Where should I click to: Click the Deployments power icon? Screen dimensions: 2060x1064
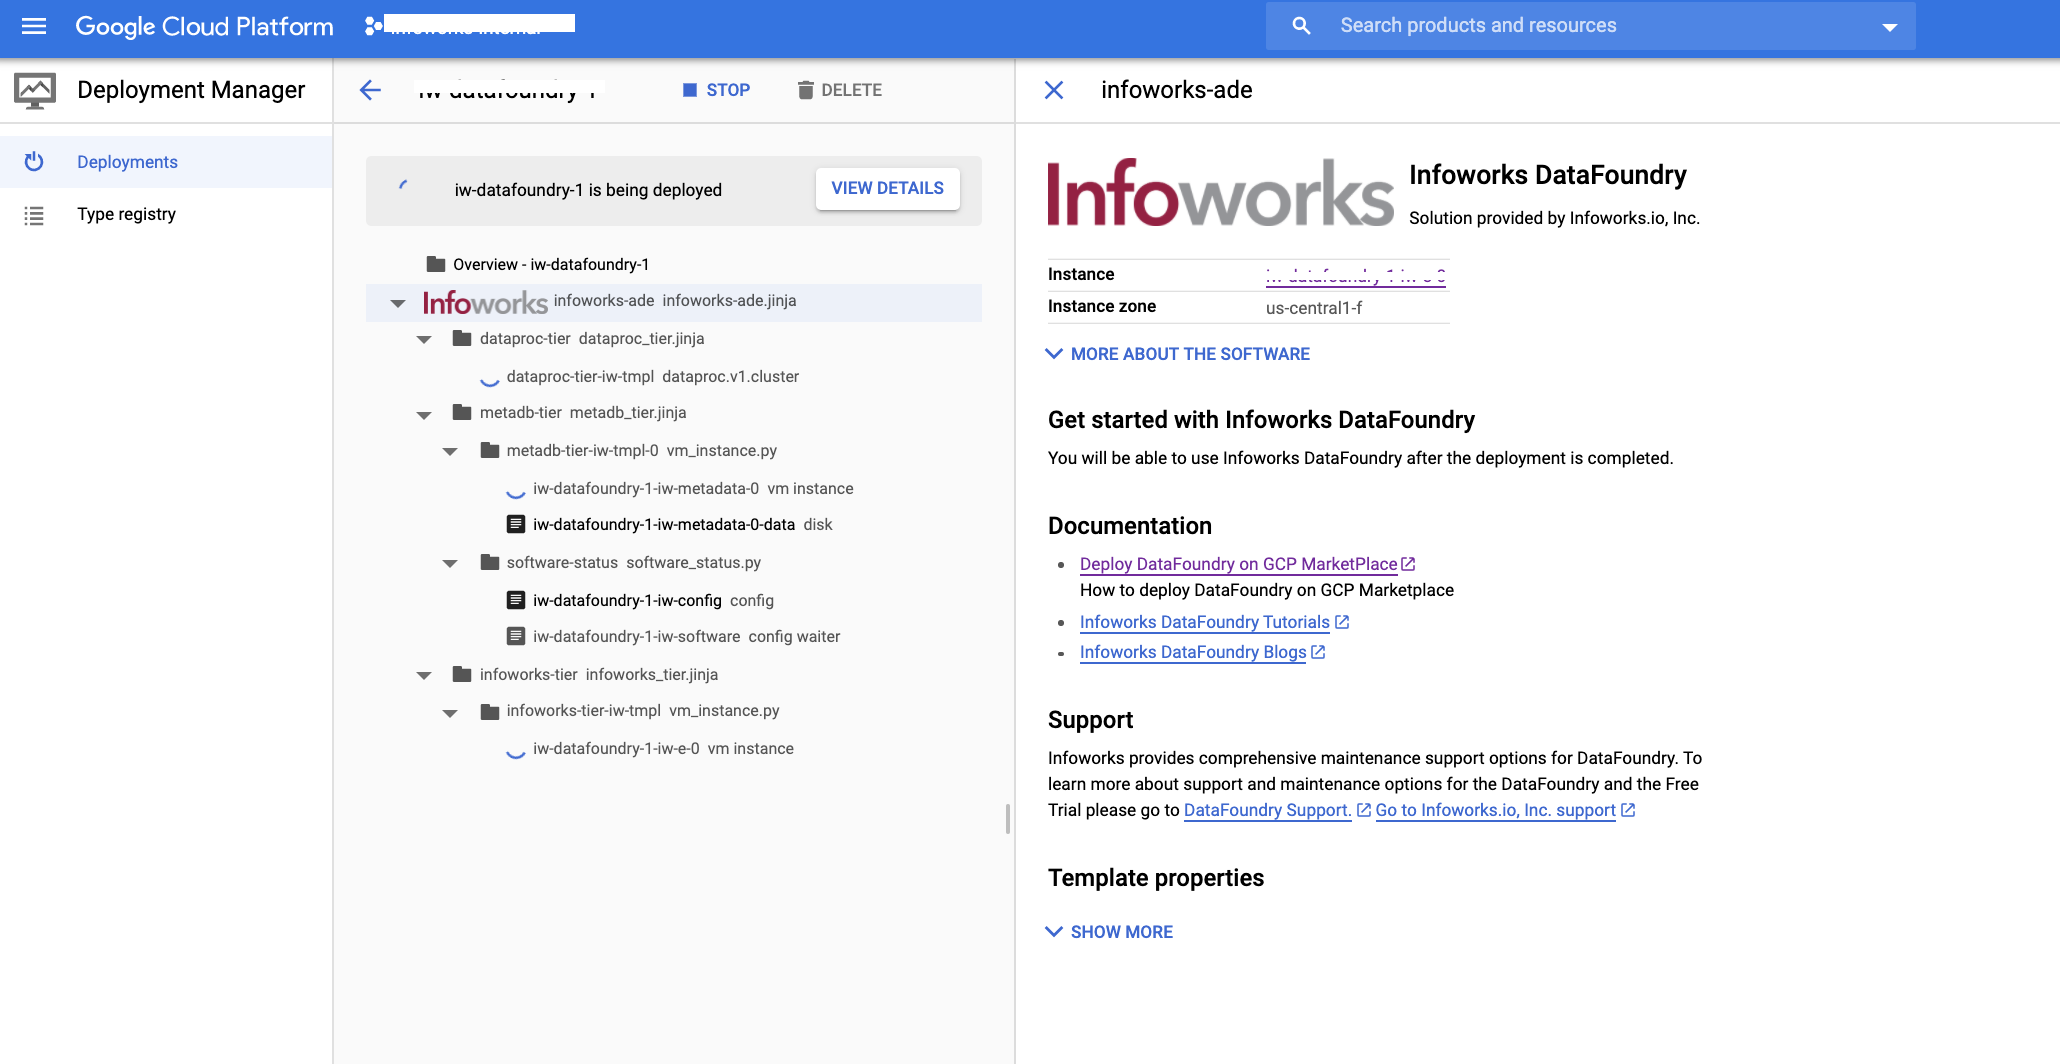(x=34, y=161)
